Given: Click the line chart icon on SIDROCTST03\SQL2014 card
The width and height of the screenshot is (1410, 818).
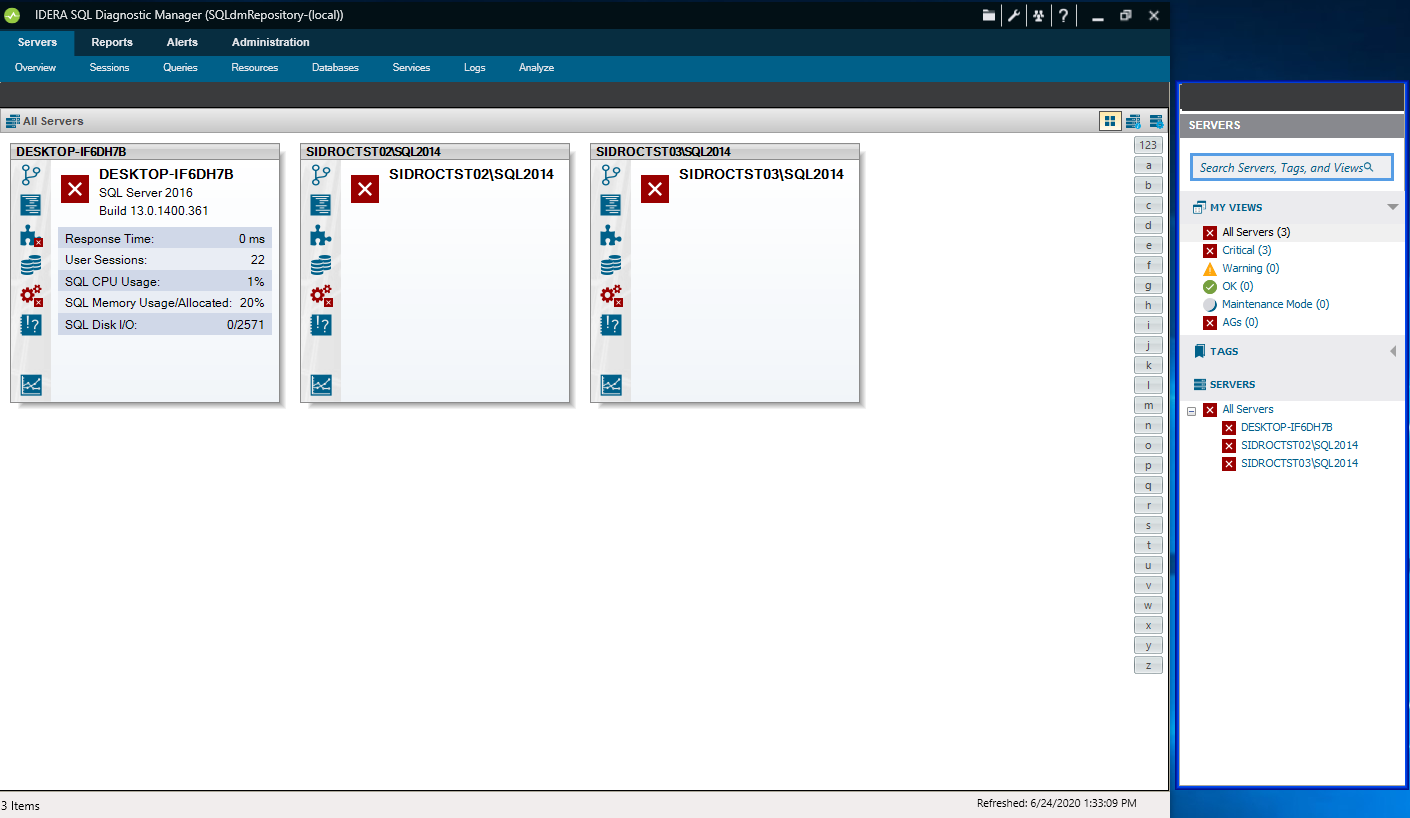Looking at the screenshot, I should [611, 385].
